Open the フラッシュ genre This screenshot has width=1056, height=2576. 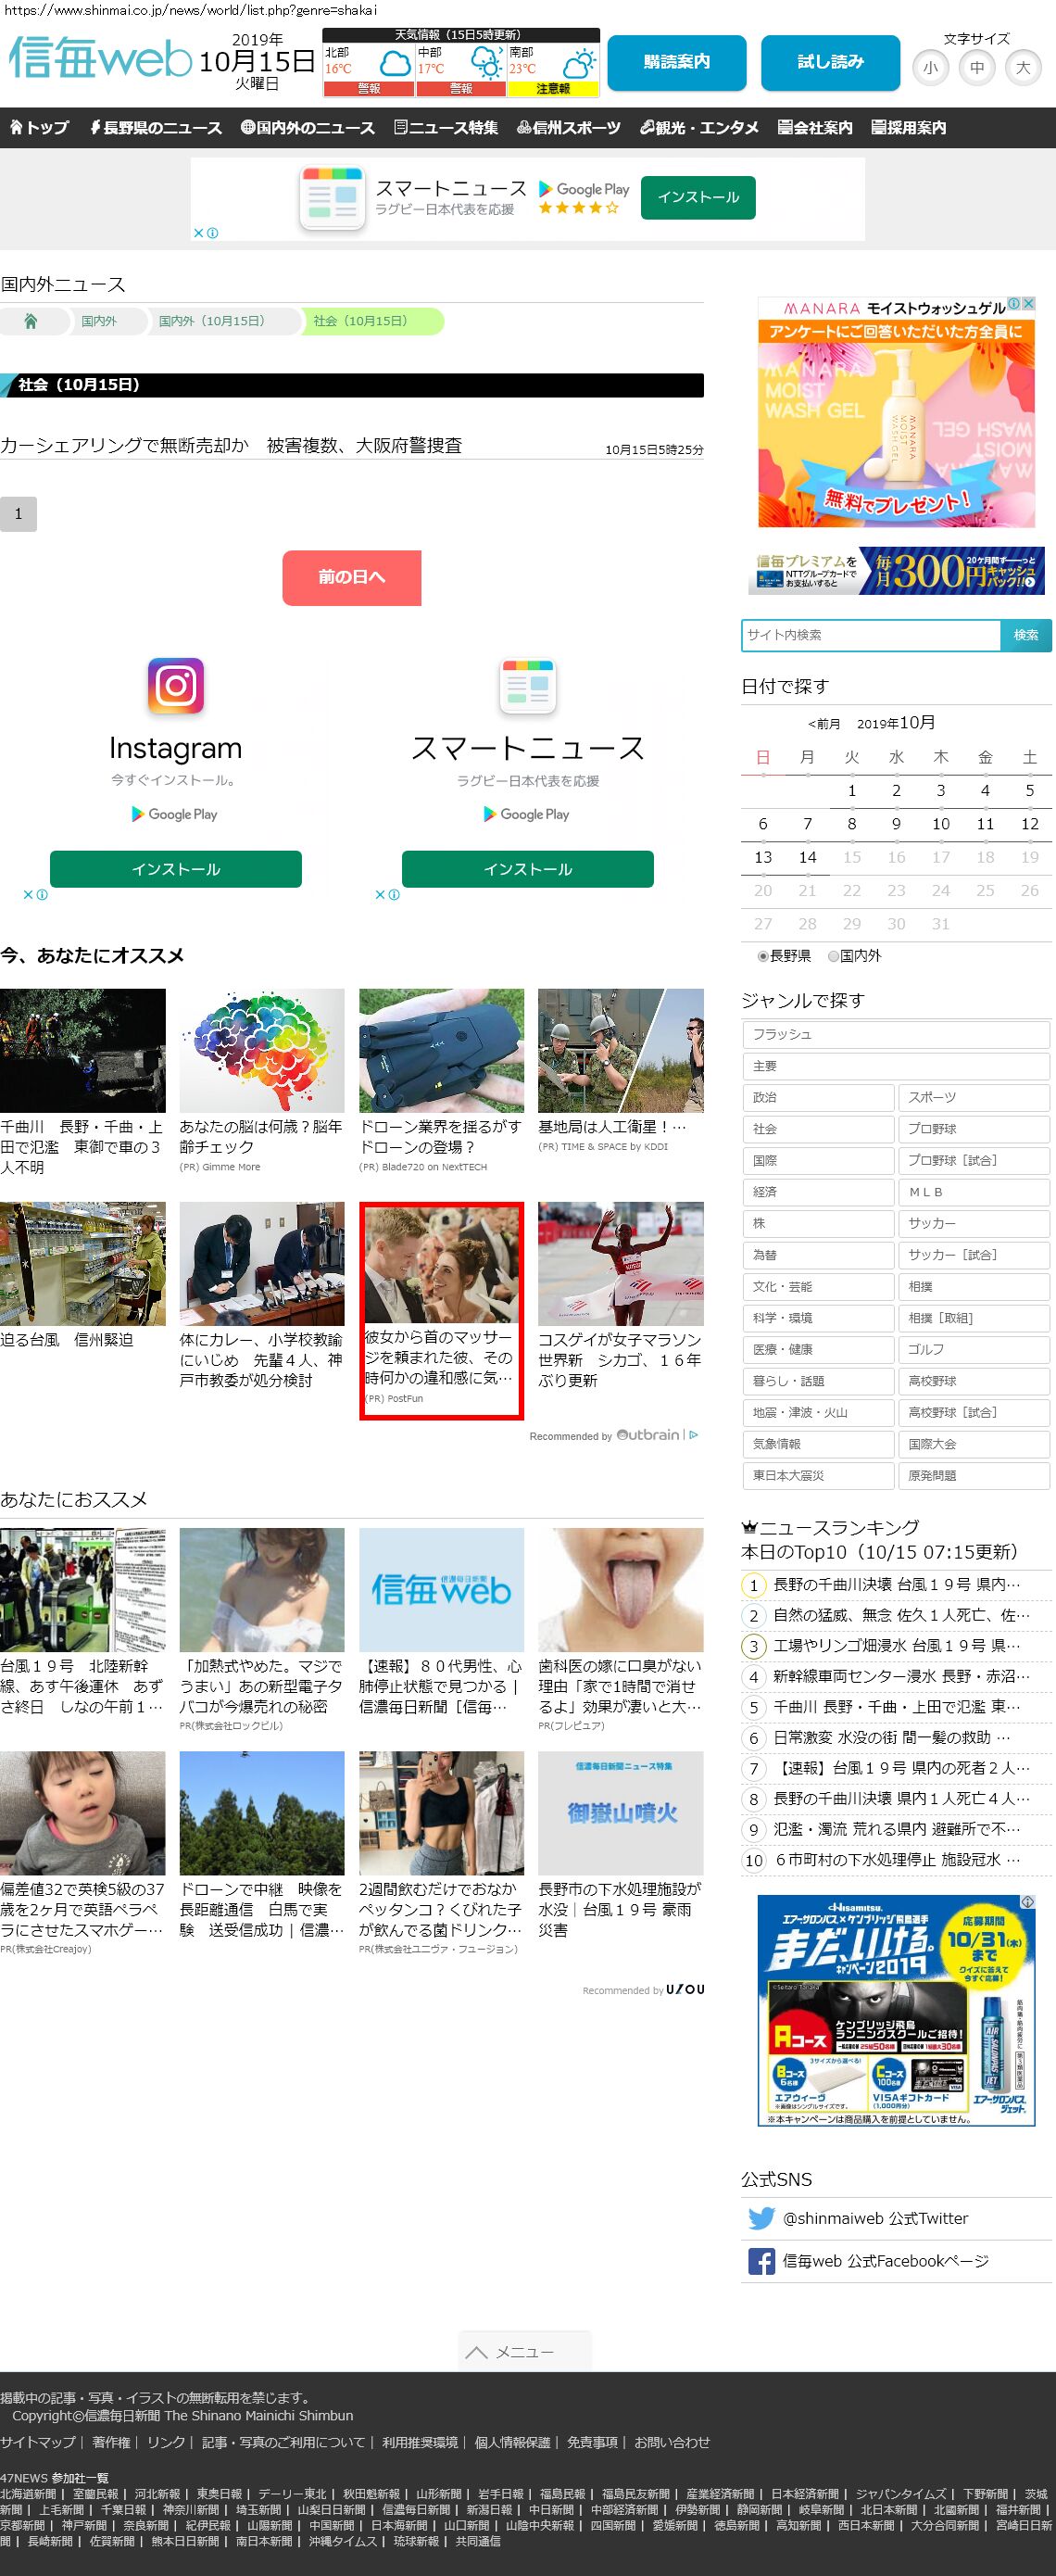896,1035
